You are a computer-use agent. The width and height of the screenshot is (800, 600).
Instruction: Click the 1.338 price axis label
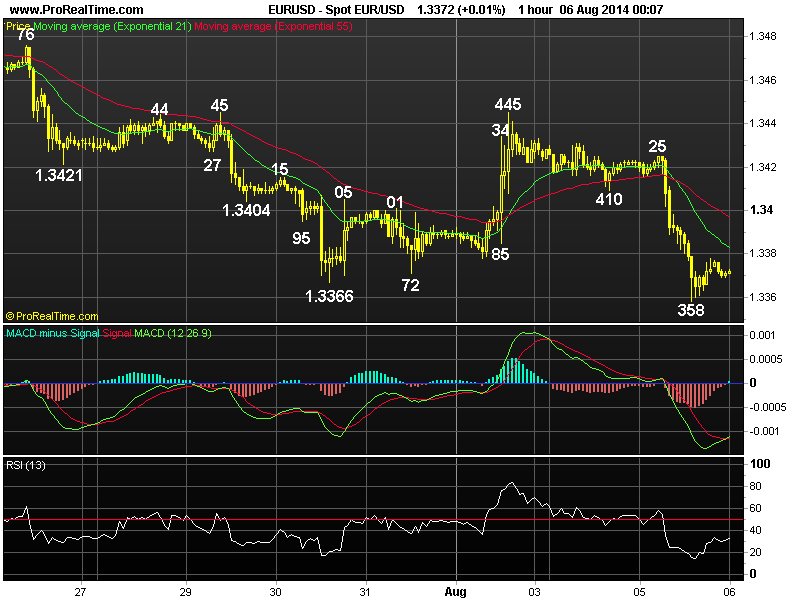point(762,254)
